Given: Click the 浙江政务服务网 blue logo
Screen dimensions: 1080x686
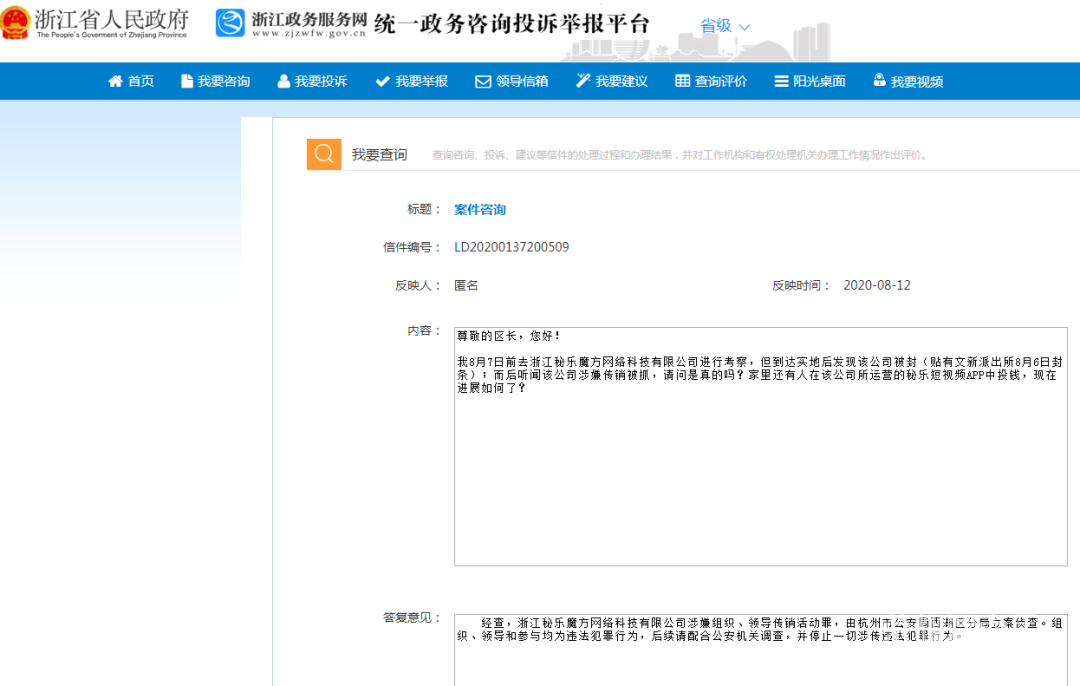Looking at the screenshot, I should coord(230,24).
